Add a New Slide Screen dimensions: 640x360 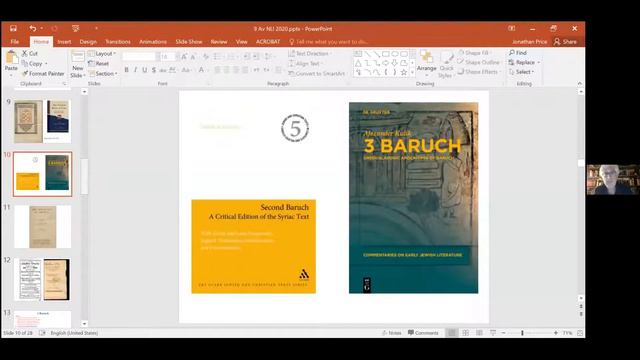pyautogui.click(x=78, y=64)
